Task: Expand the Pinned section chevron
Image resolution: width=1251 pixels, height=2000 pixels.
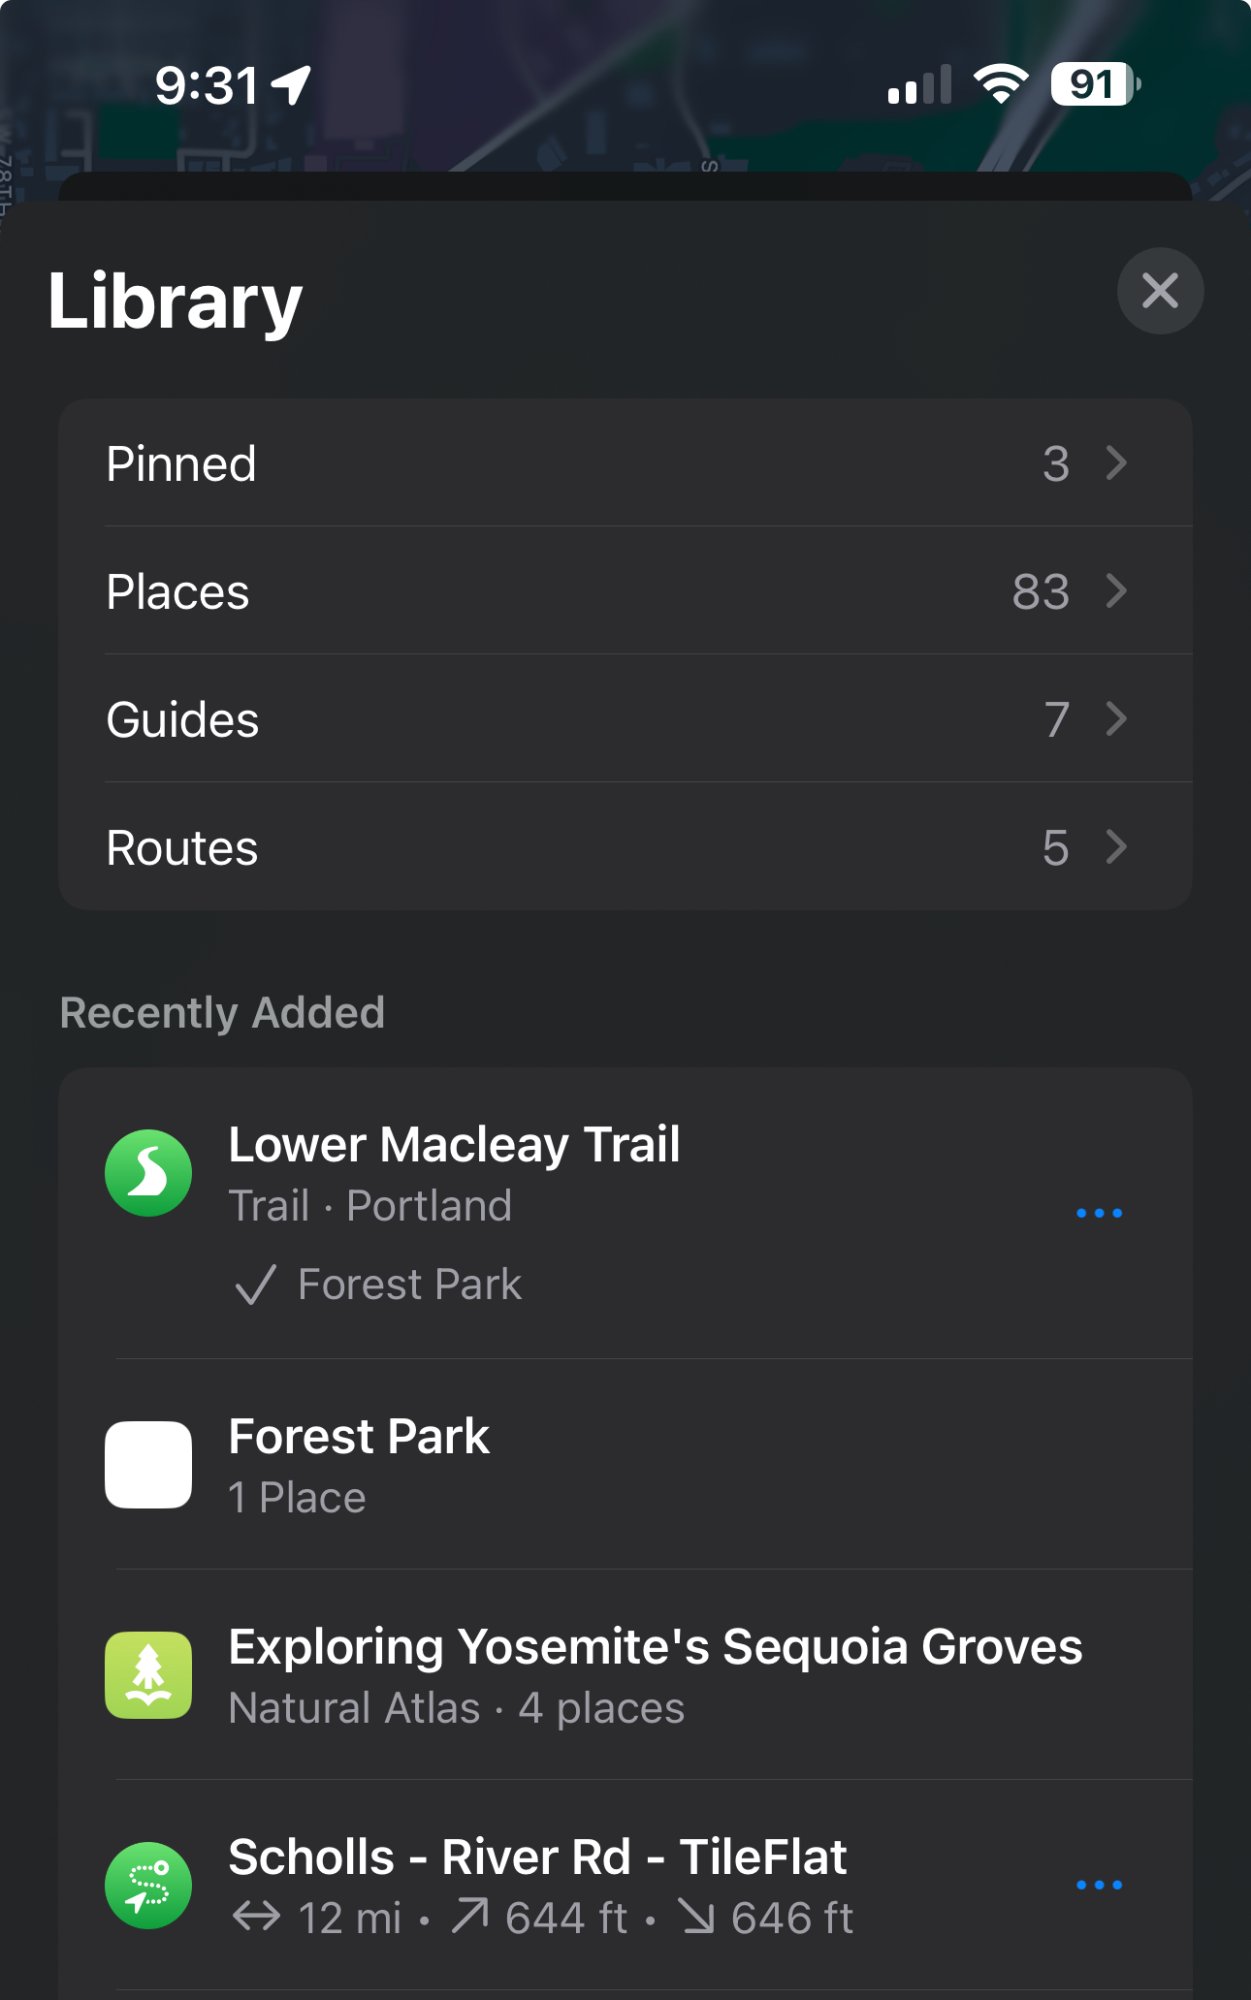Action: coord(1116,463)
